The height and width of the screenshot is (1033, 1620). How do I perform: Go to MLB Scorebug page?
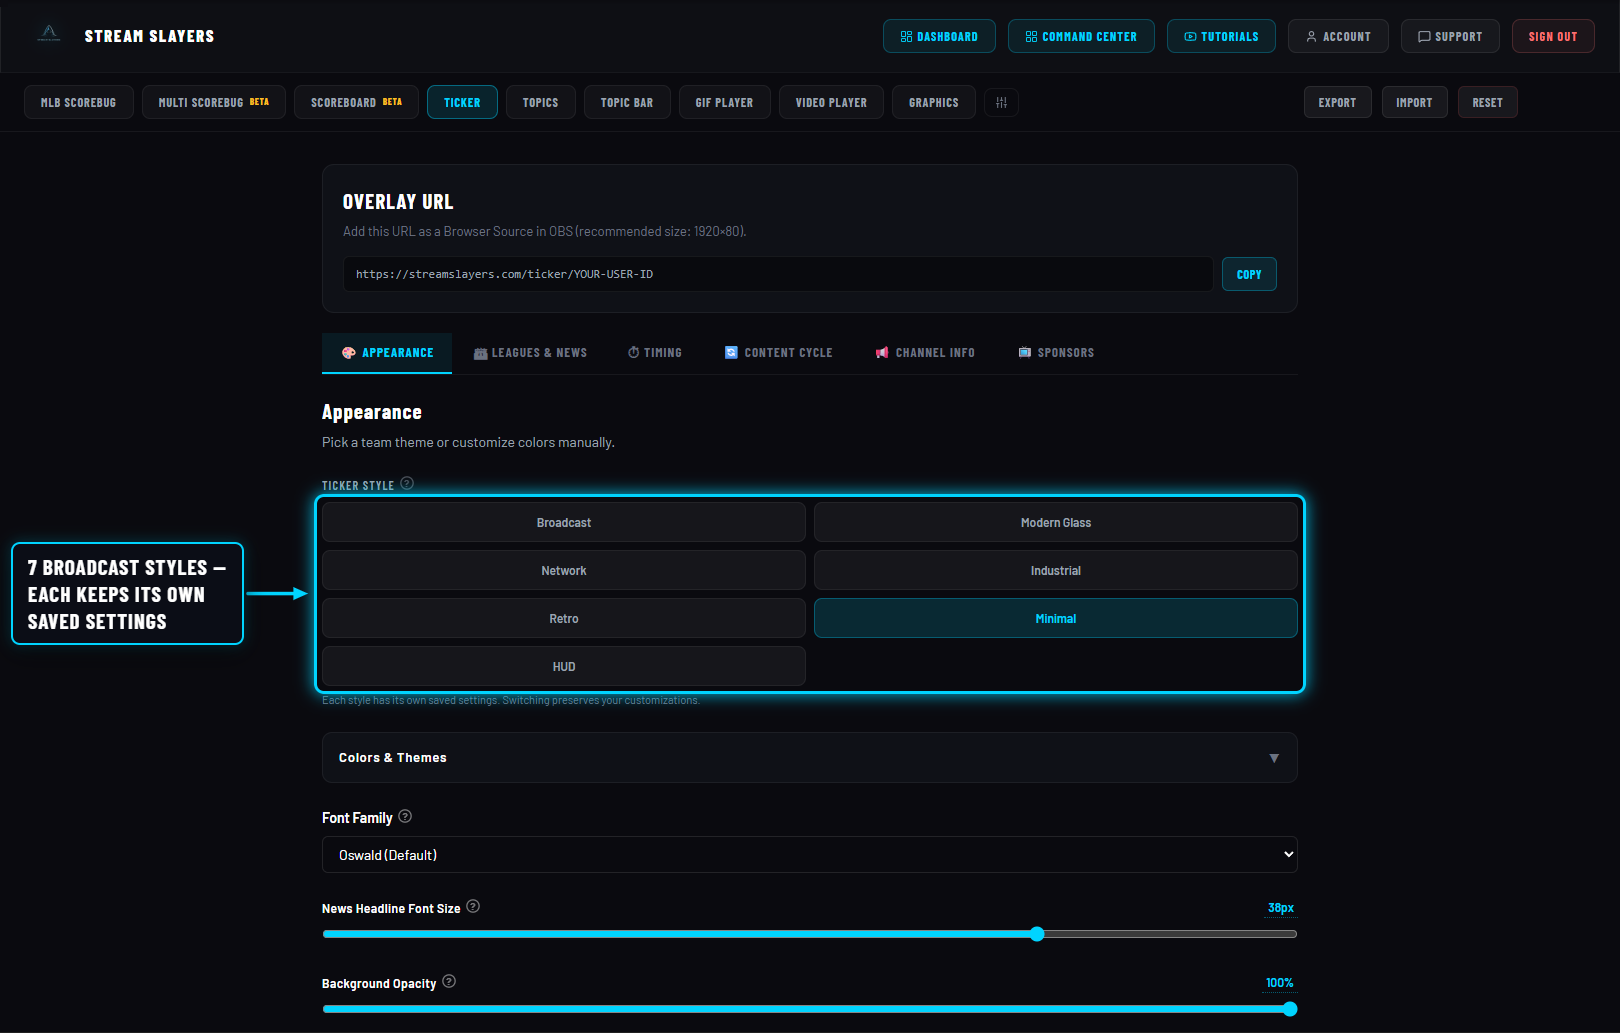tap(79, 103)
